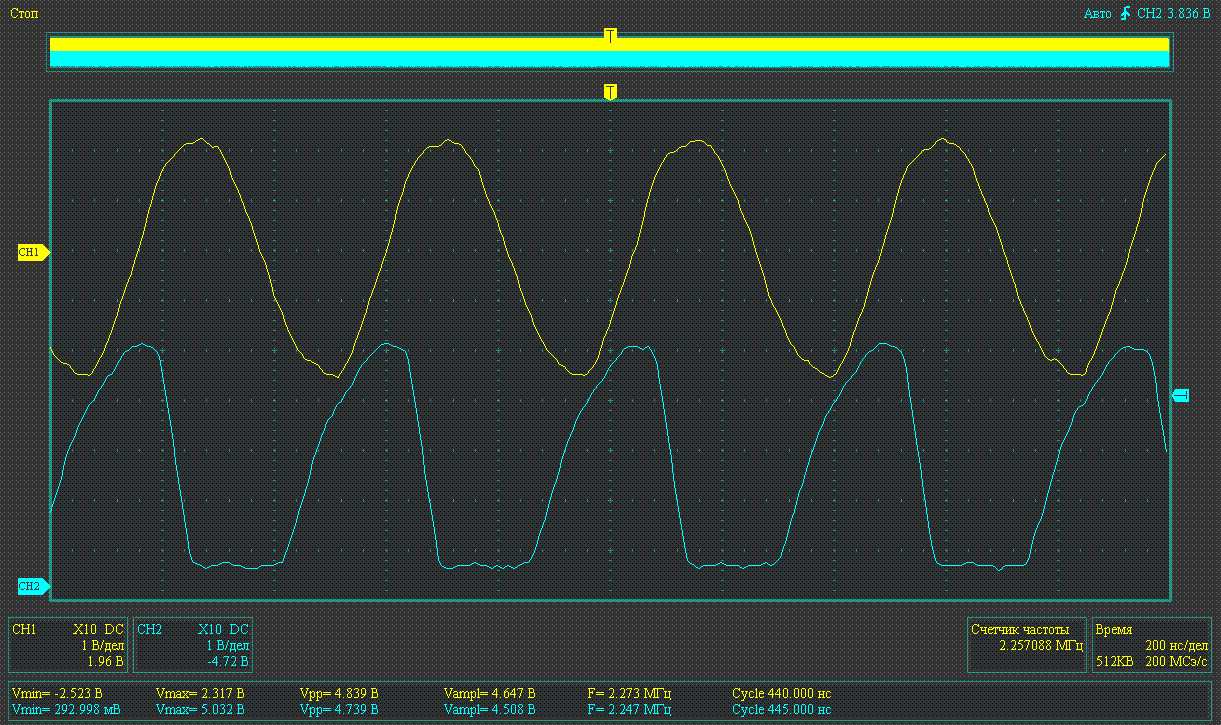Click the "Авто" trigger mode label

click(1098, 14)
